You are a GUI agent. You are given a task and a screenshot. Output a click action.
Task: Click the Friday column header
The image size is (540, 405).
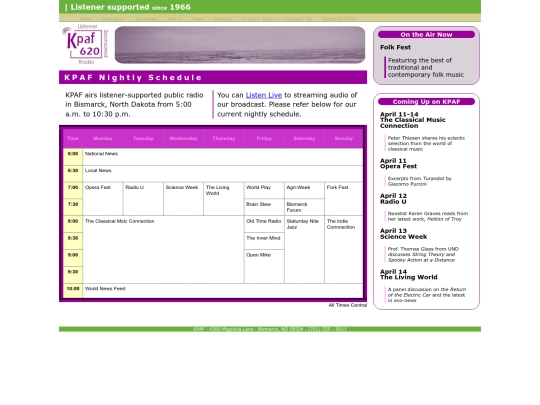(264, 138)
